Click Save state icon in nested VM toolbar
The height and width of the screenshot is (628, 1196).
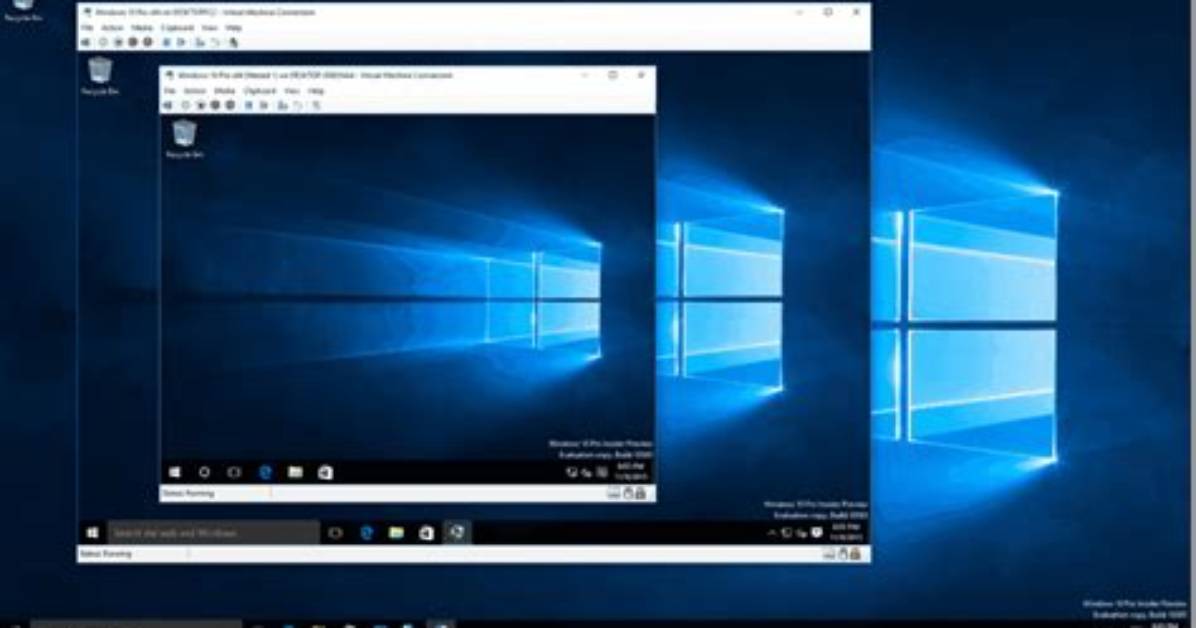click(230, 105)
